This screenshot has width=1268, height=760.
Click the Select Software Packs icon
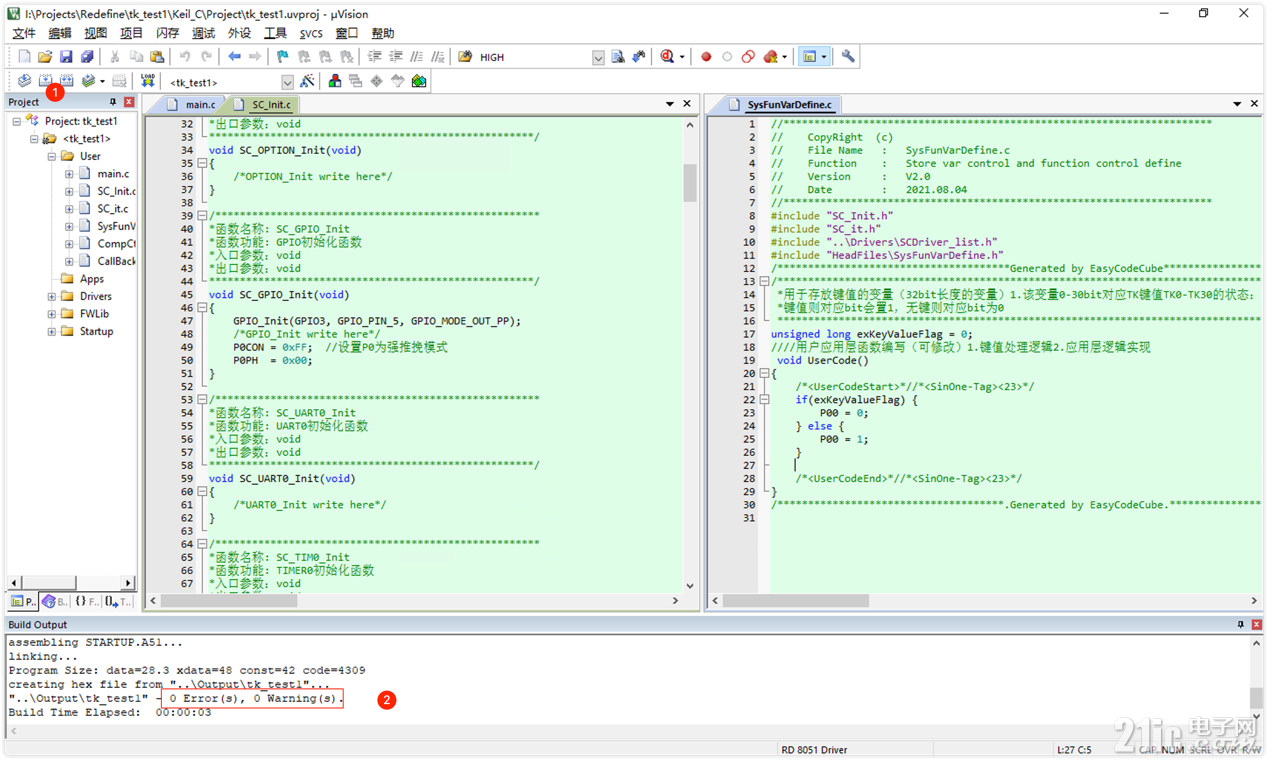(397, 81)
